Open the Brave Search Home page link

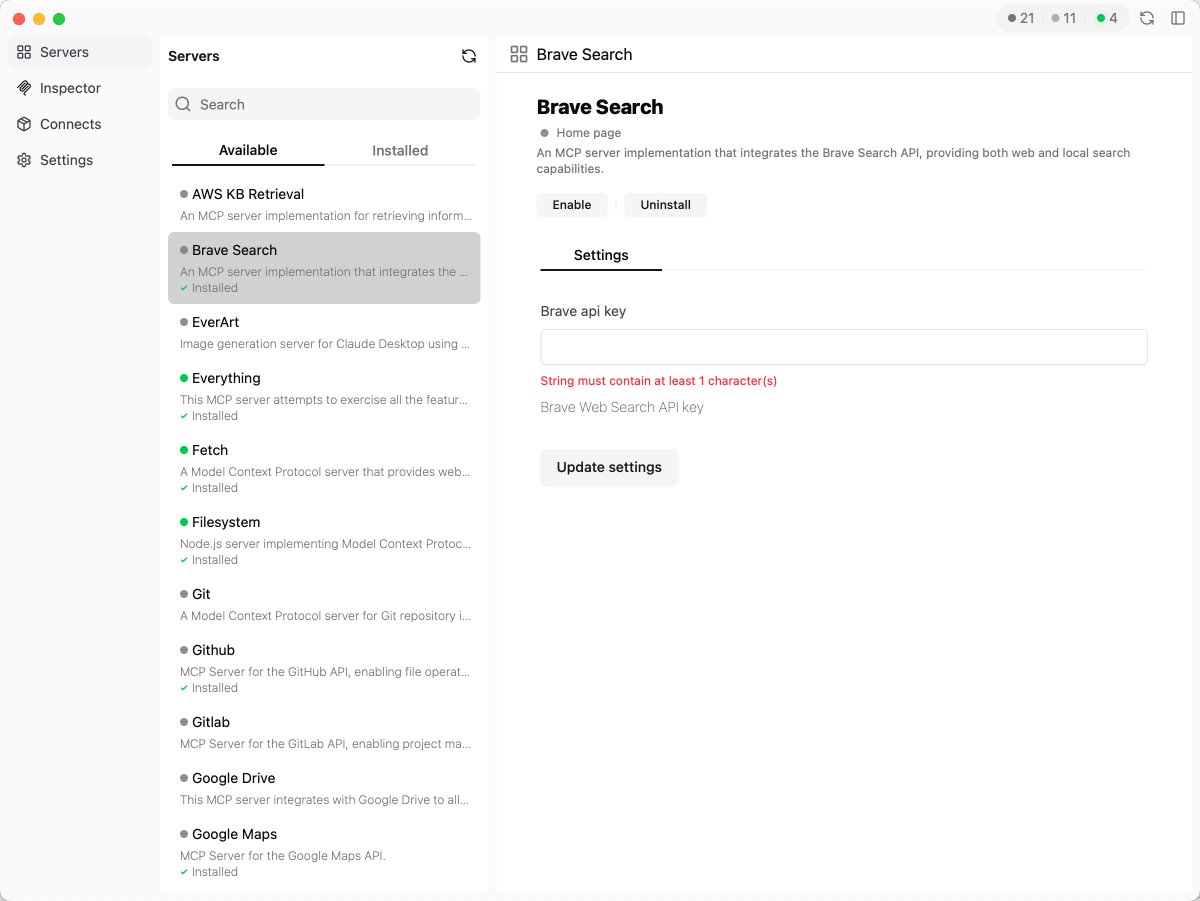(588, 133)
